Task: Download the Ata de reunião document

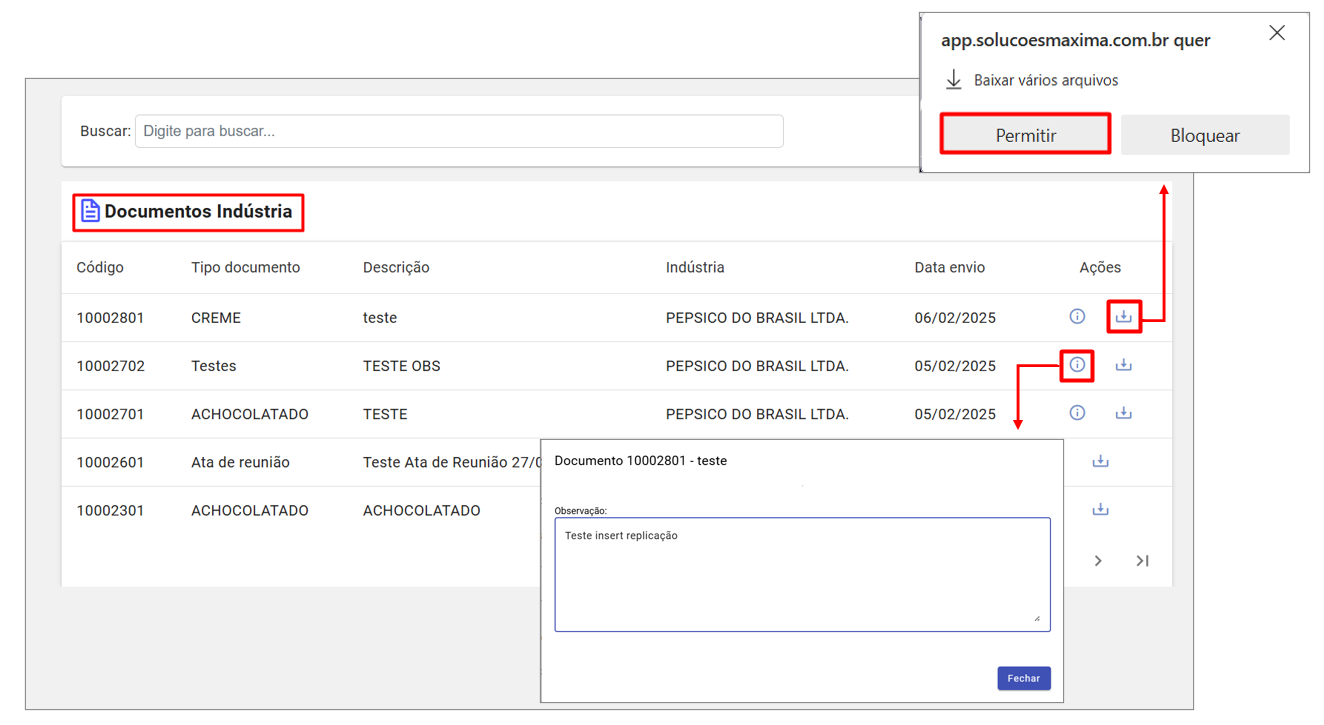Action: 1100,461
